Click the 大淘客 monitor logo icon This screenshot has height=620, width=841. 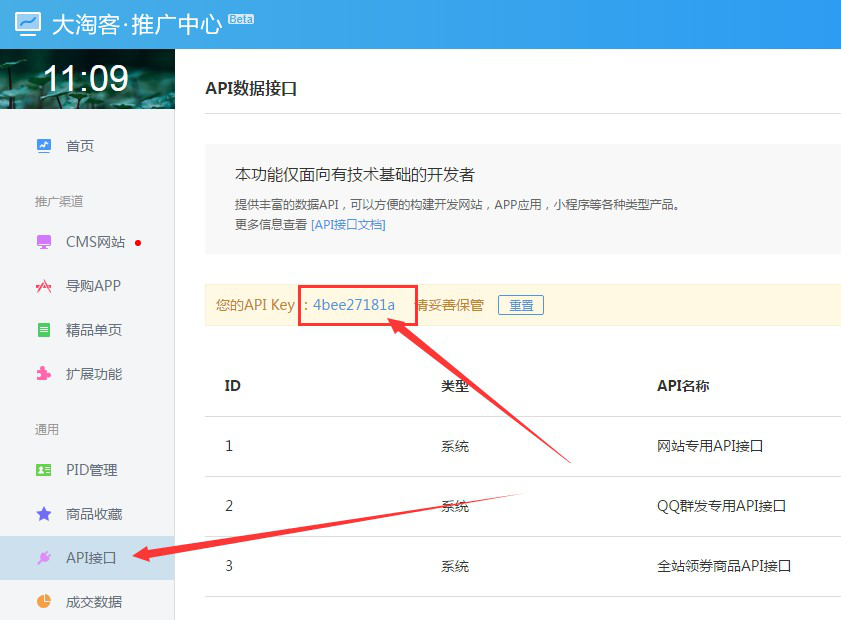coord(27,23)
